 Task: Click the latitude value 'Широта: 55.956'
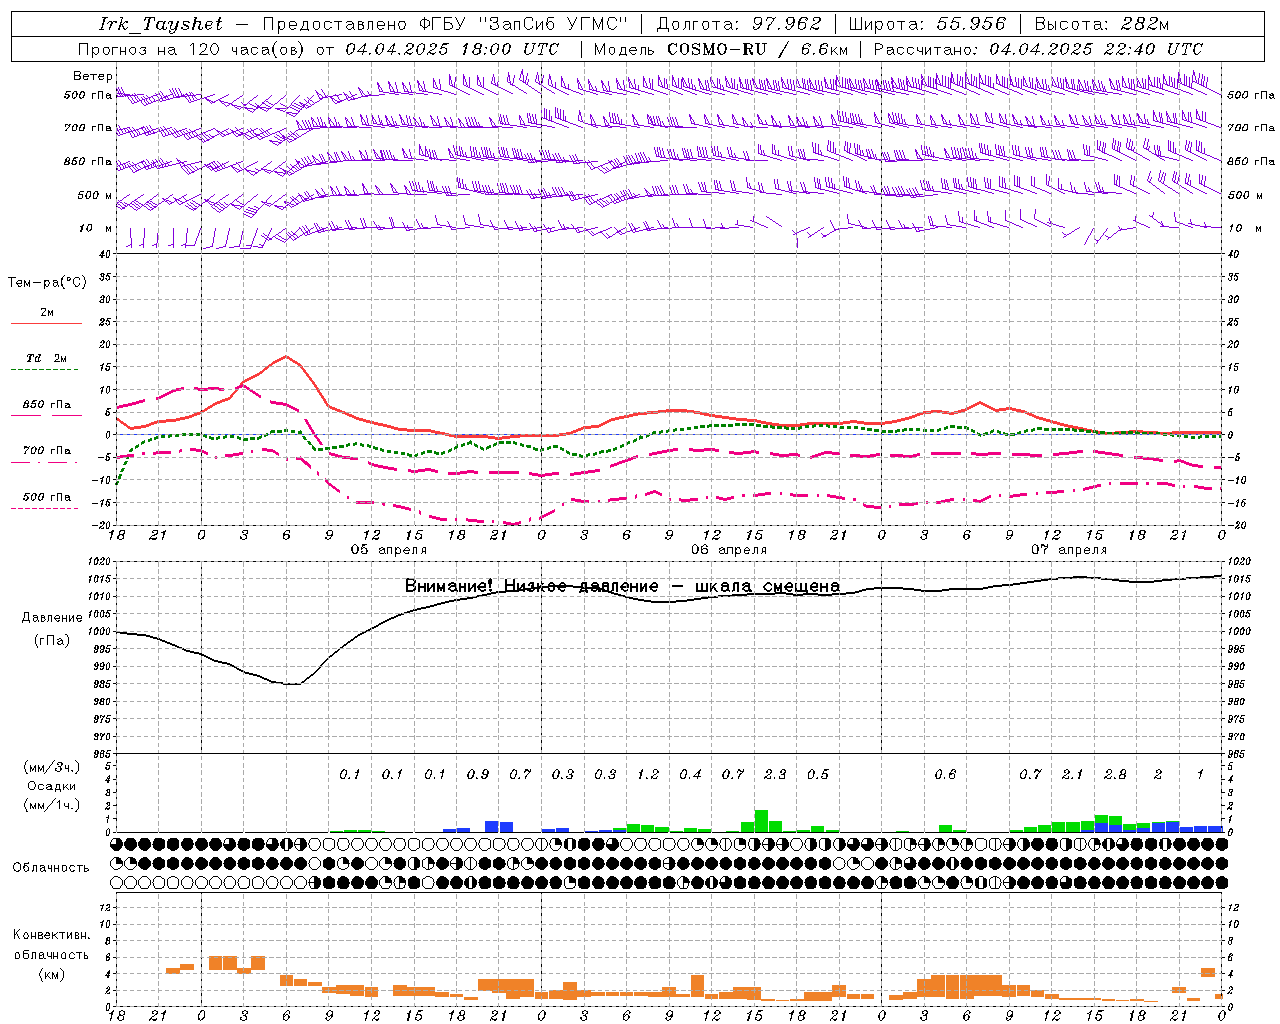point(926,24)
